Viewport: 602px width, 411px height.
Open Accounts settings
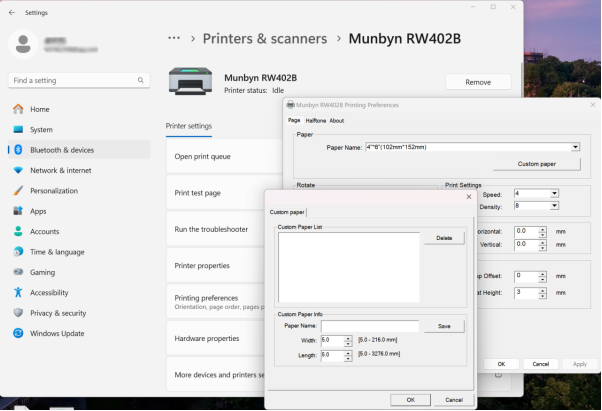tap(79, 231)
